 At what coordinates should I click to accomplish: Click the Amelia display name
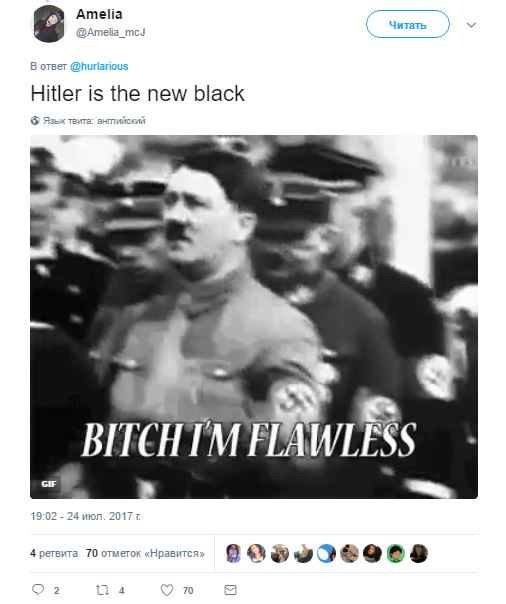(99, 14)
